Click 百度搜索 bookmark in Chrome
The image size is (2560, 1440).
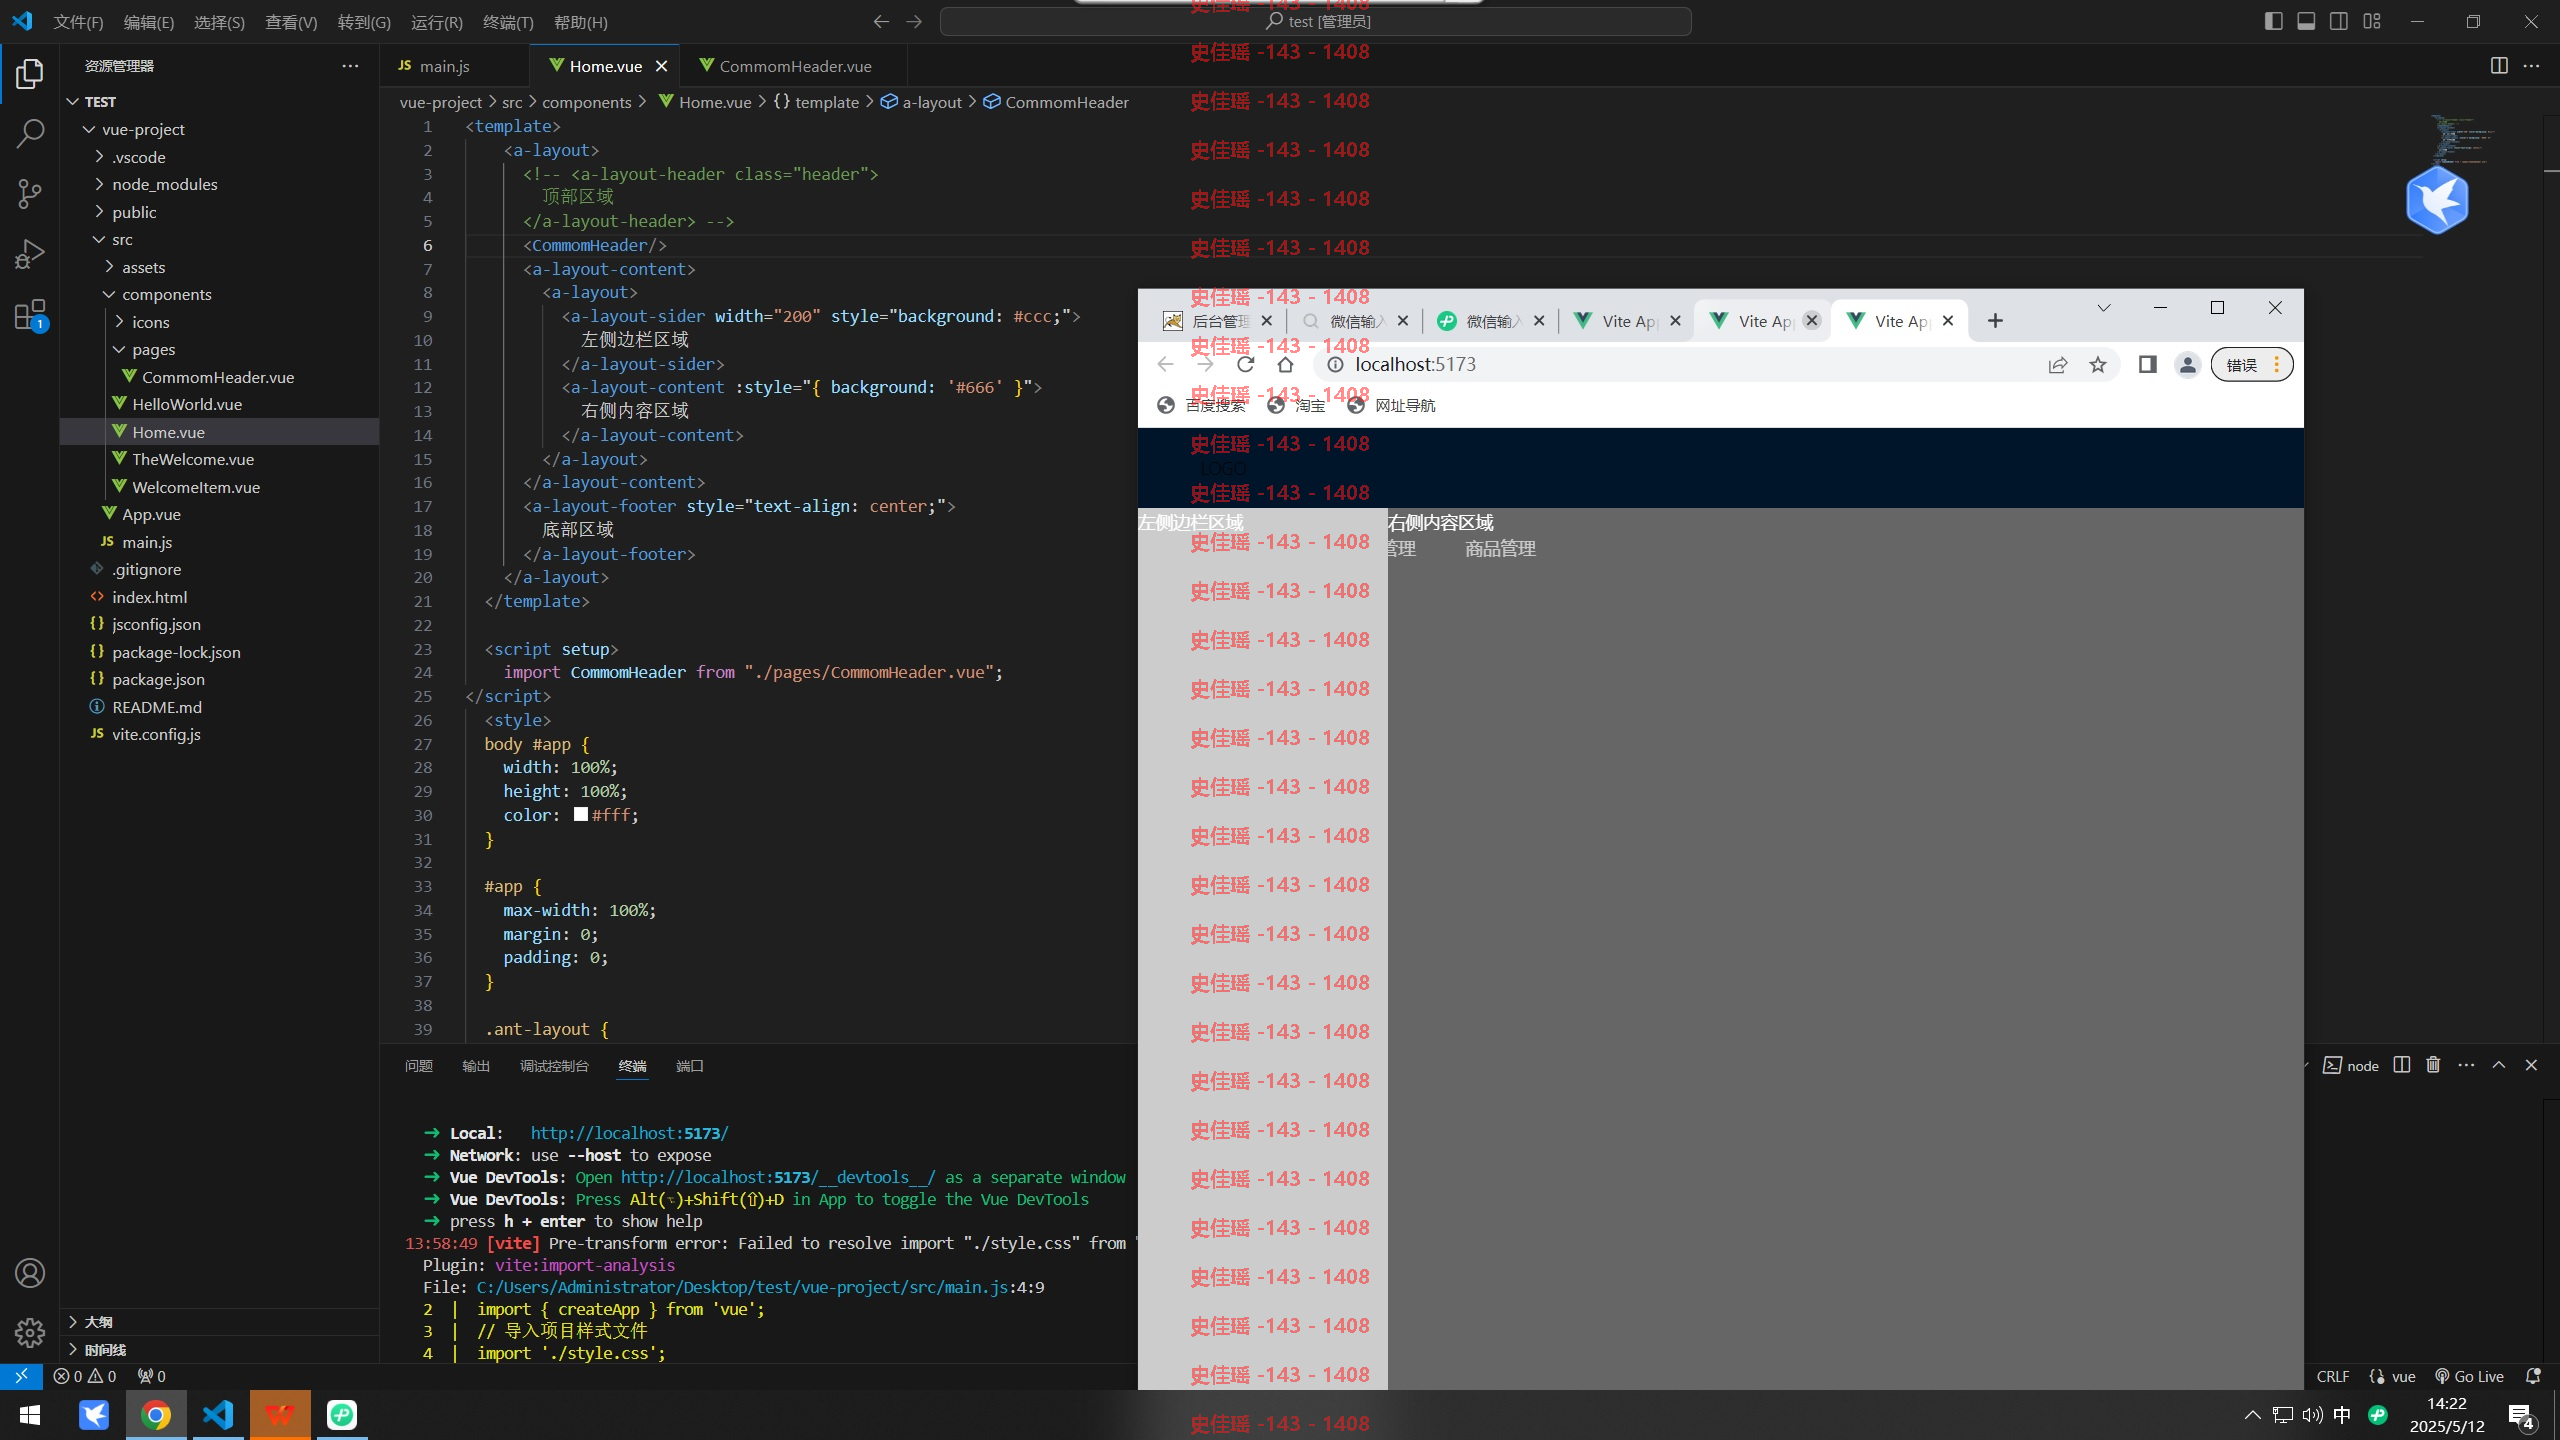1202,405
